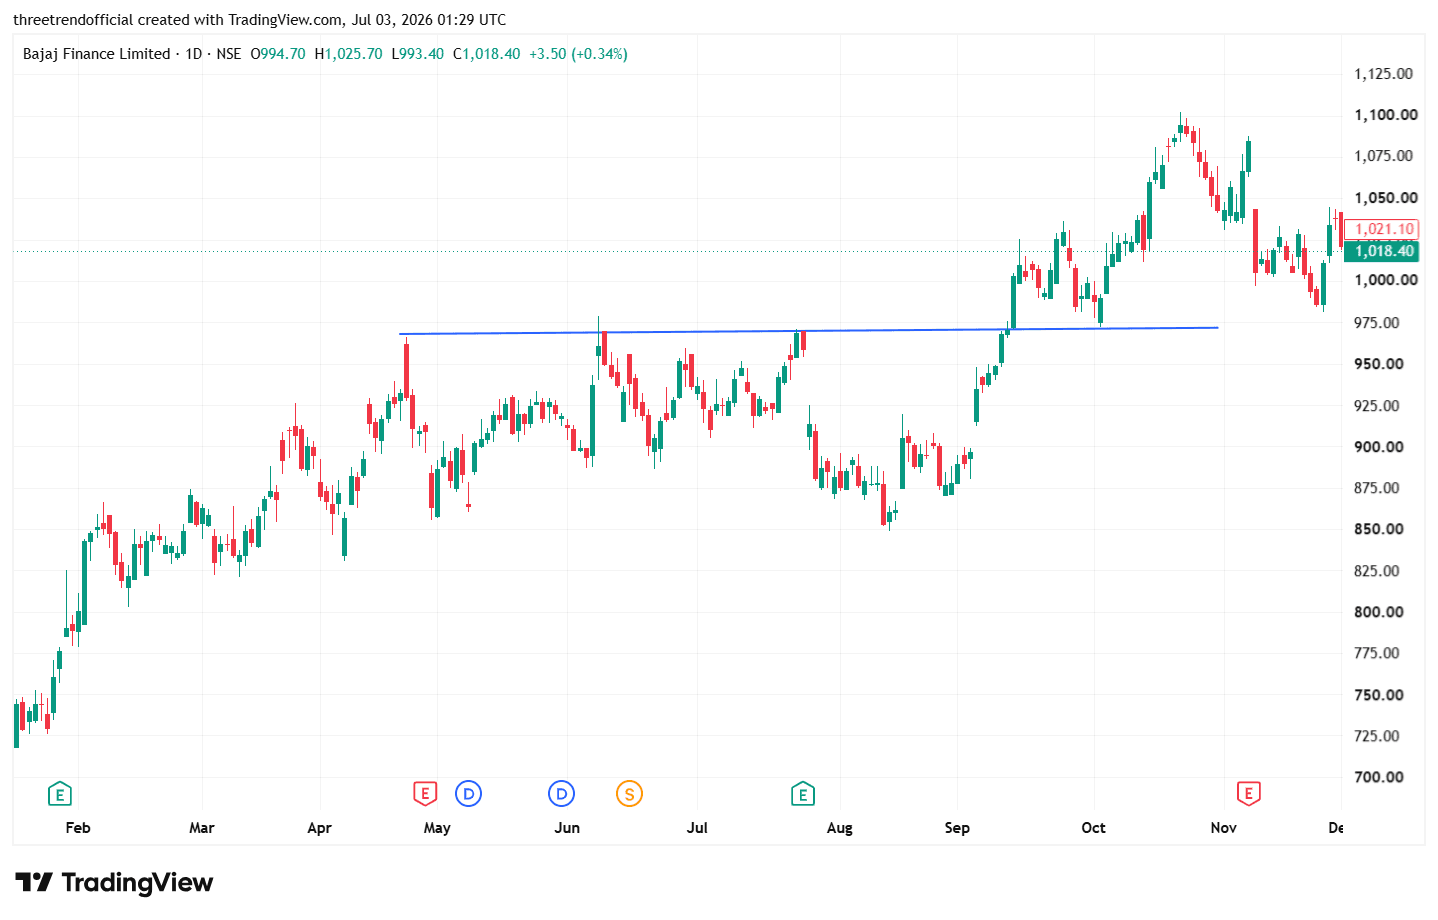This screenshot has height=920, width=1438.
Task: Click the red earnings icon after Nov
Action: 1248,794
